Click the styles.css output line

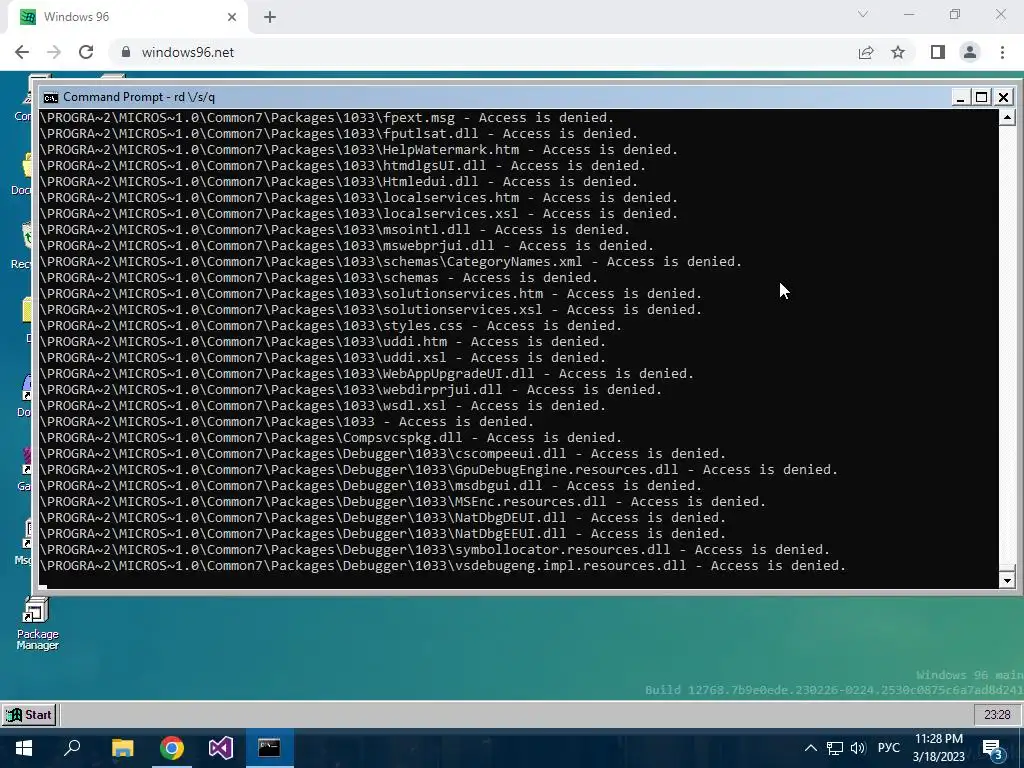pyautogui.click(x=331, y=325)
